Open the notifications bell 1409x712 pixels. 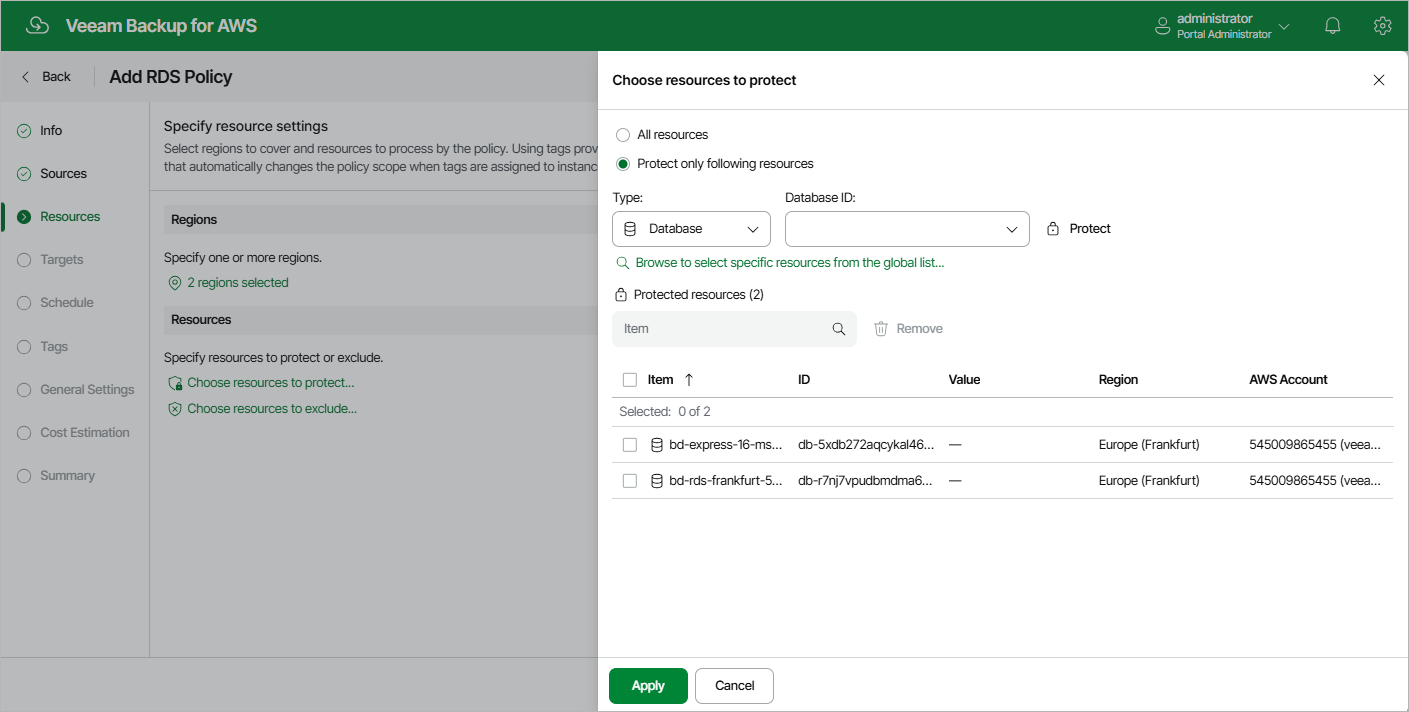(1333, 26)
